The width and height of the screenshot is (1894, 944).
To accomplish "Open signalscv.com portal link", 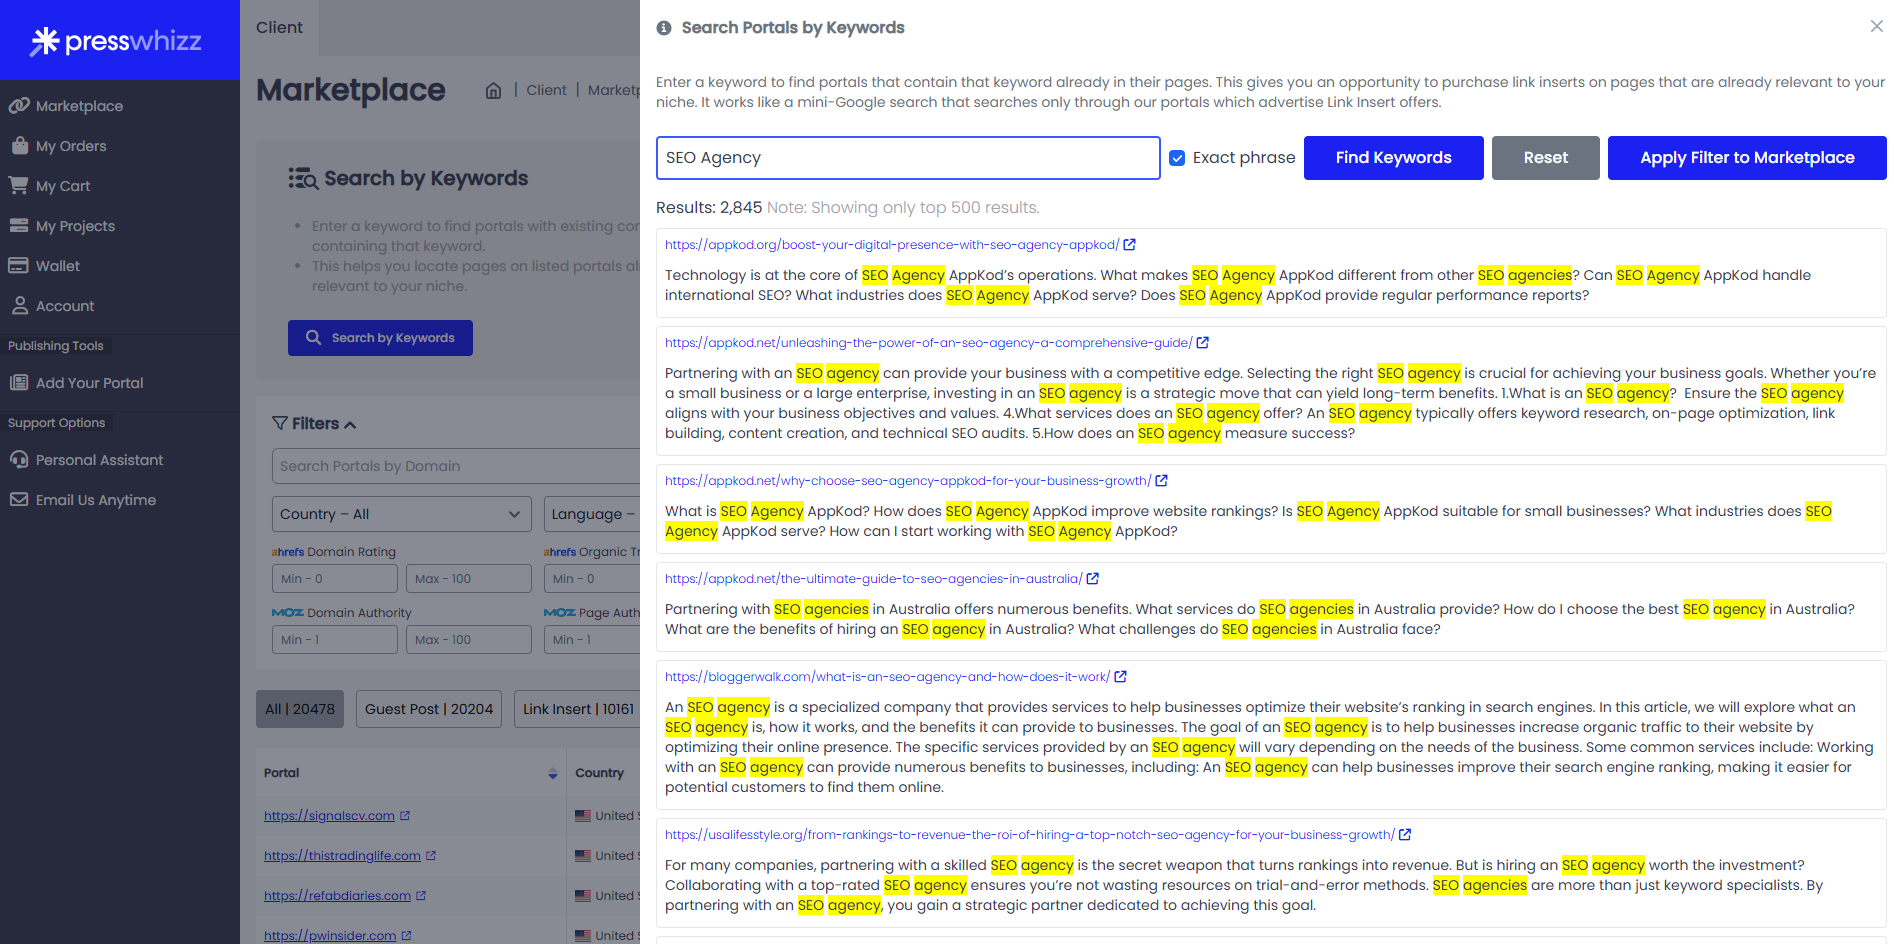I will click(x=329, y=816).
